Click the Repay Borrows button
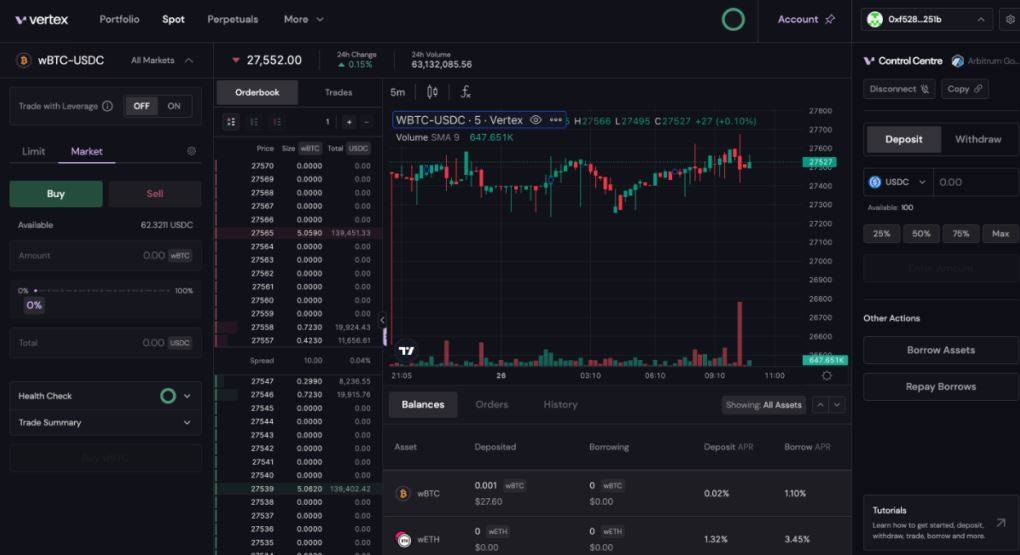The image size is (1020, 555). coord(941,386)
